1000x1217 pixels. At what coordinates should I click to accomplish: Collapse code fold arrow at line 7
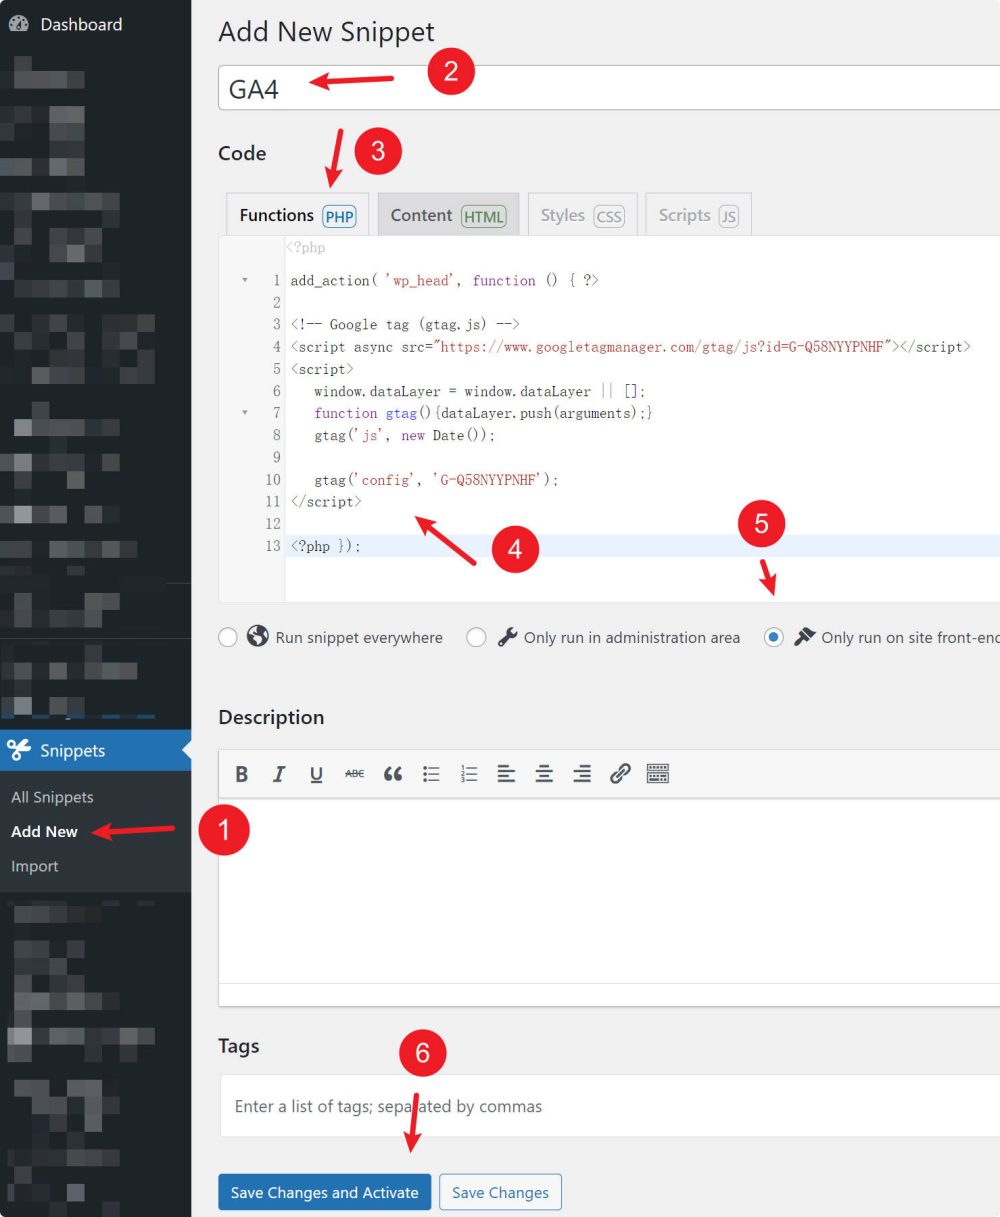coord(245,412)
